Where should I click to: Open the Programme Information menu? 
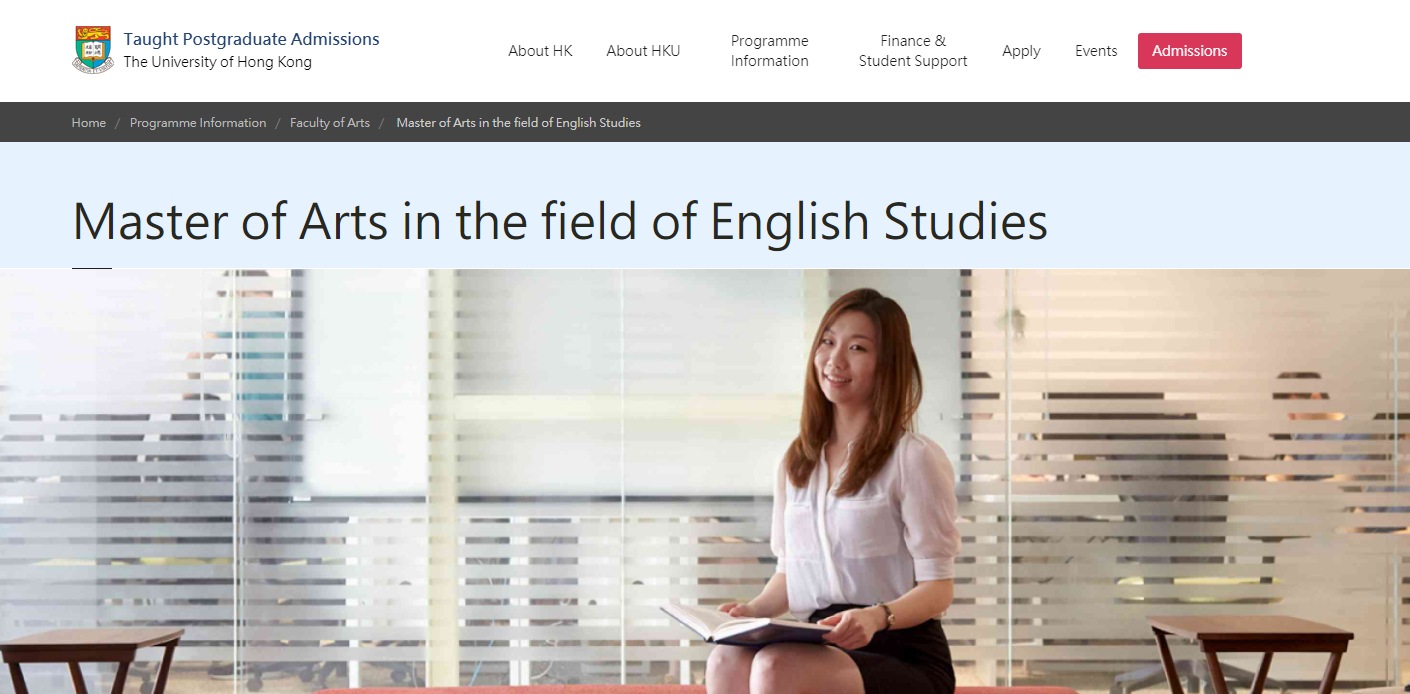[769, 51]
